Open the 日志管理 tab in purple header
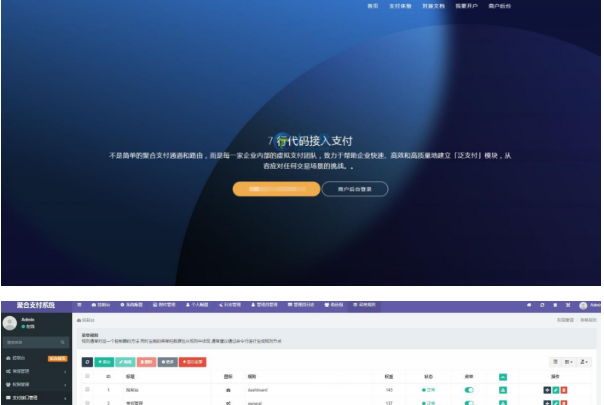Screen dimensions: 604x405 pyautogui.click(x=230, y=305)
